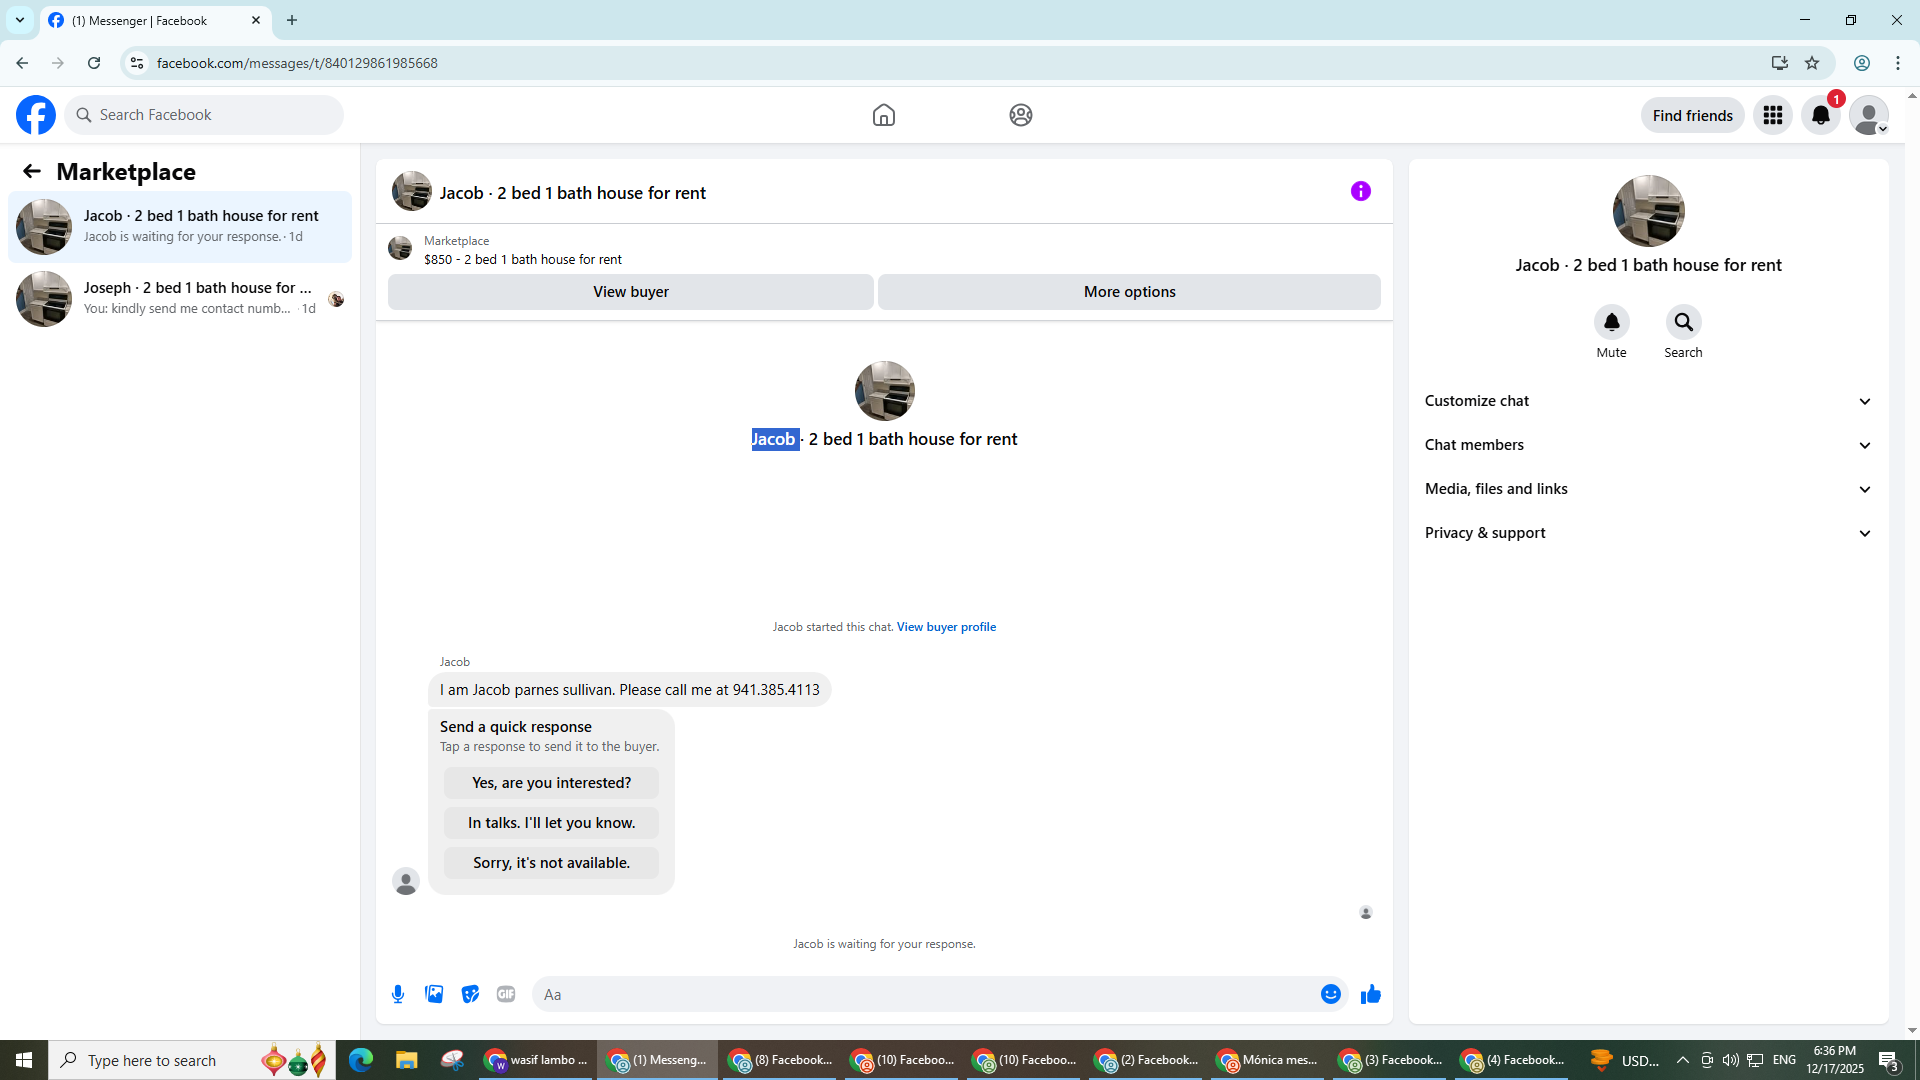This screenshot has width=1920, height=1080.
Task: Send a thumbs-up like
Action: click(x=1370, y=994)
